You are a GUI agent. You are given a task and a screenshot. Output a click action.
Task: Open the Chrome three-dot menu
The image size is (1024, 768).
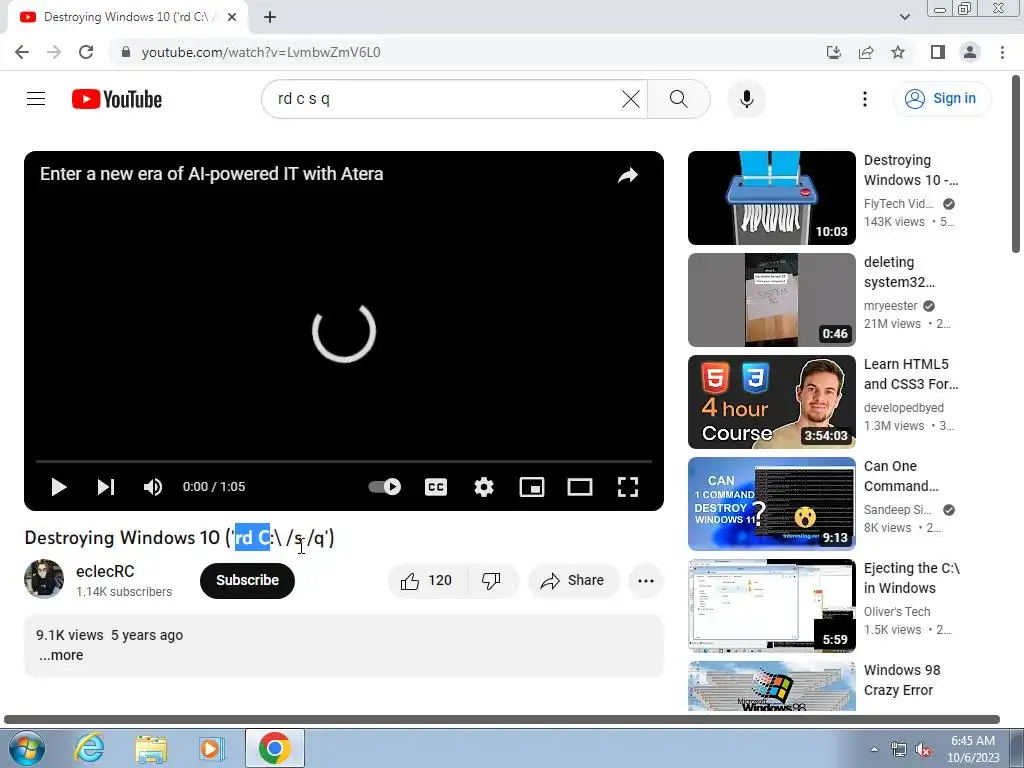[1002, 52]
